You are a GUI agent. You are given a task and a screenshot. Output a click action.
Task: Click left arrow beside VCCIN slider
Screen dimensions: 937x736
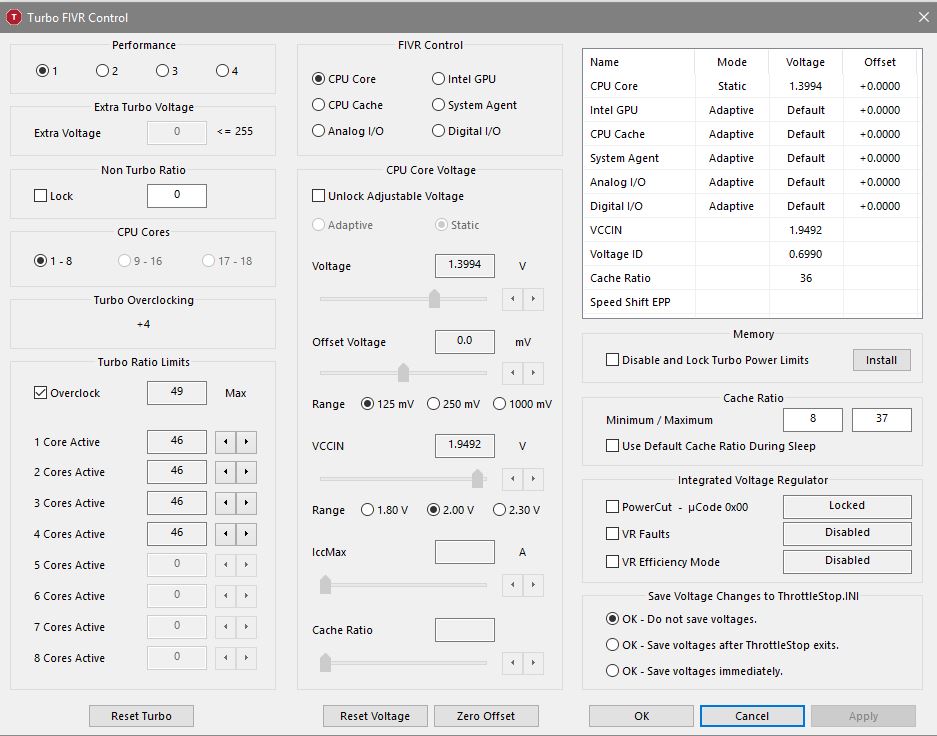click(x=513, y=479)
